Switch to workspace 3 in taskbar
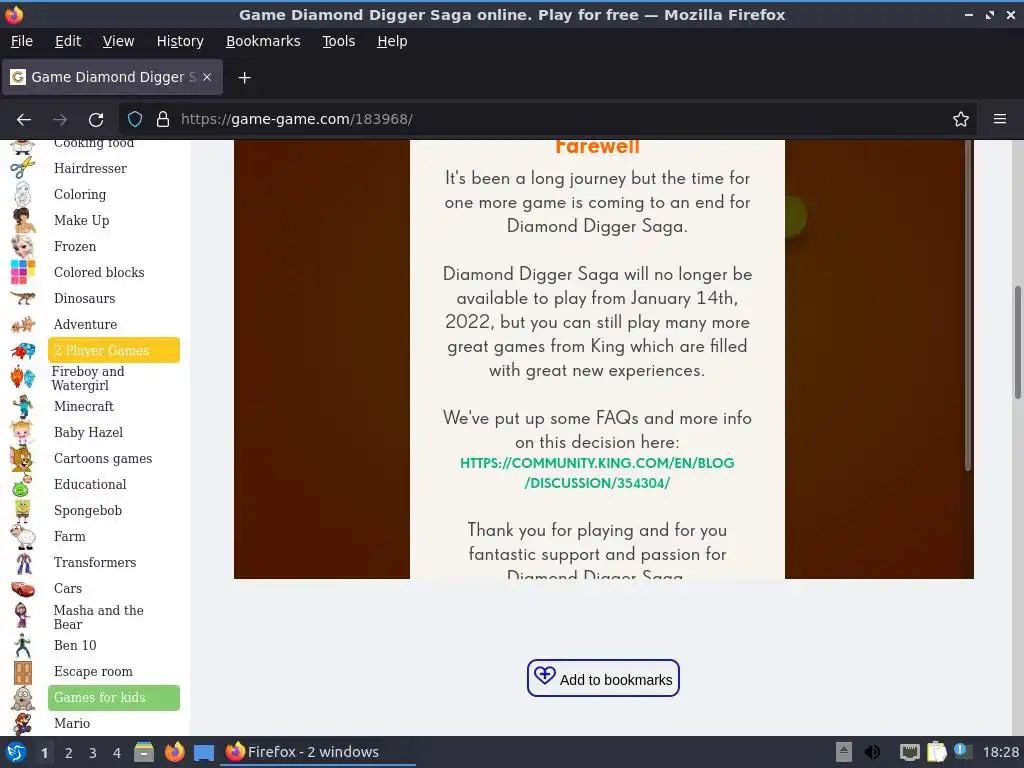The image size is (1024, 768). pos(93,753)
